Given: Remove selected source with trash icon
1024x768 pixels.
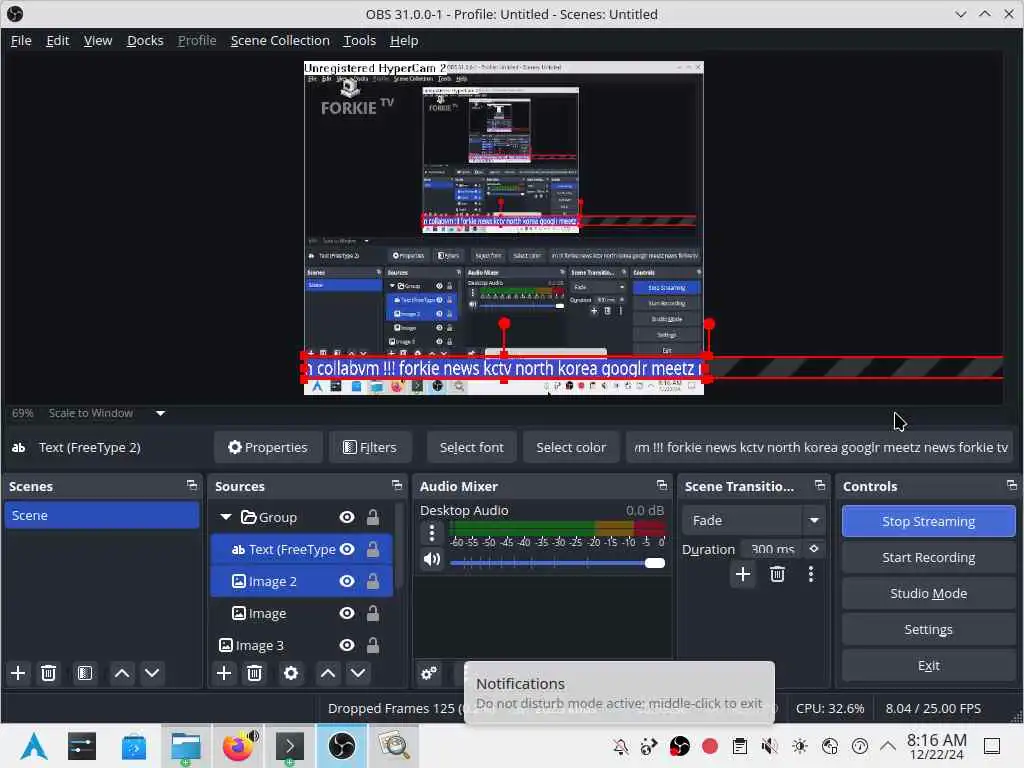Looking at the screenshot, I should [x=255, y=673].
